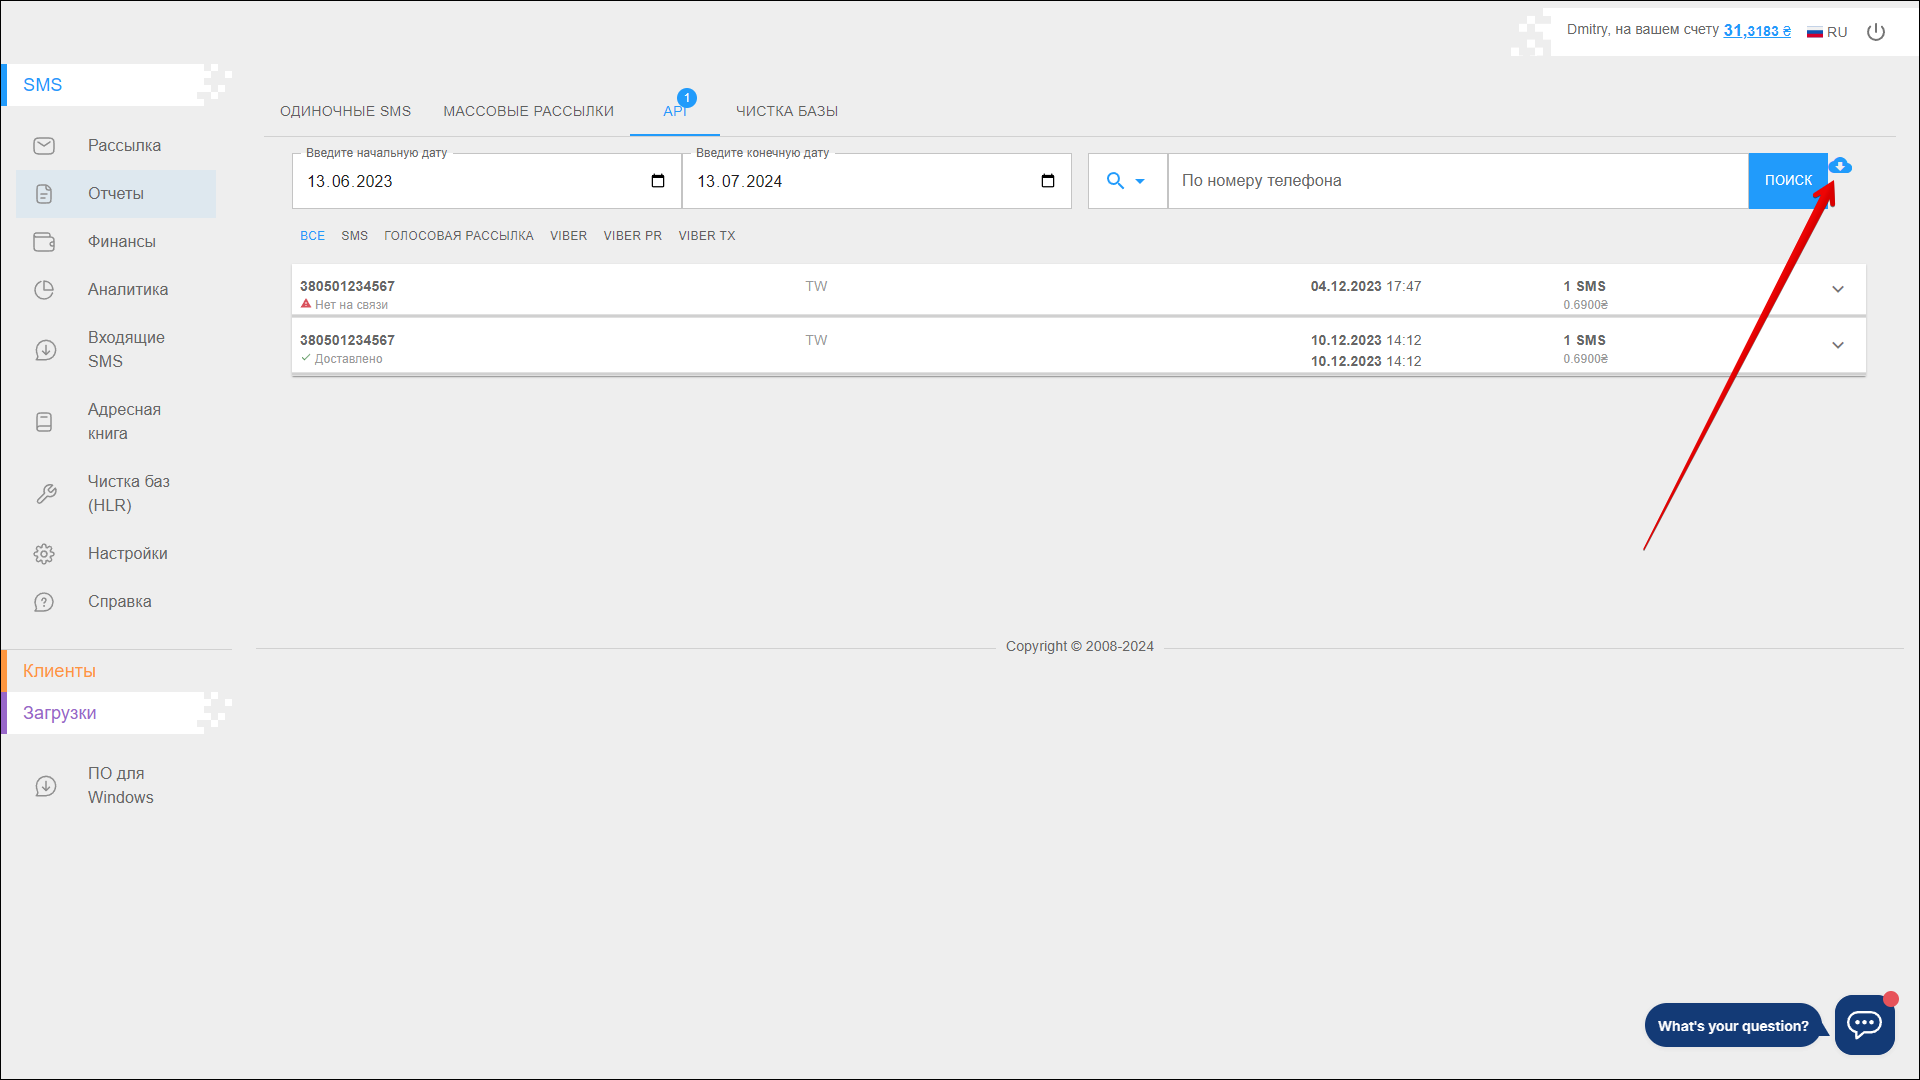Open the start date calendar picker

point(657,181)
